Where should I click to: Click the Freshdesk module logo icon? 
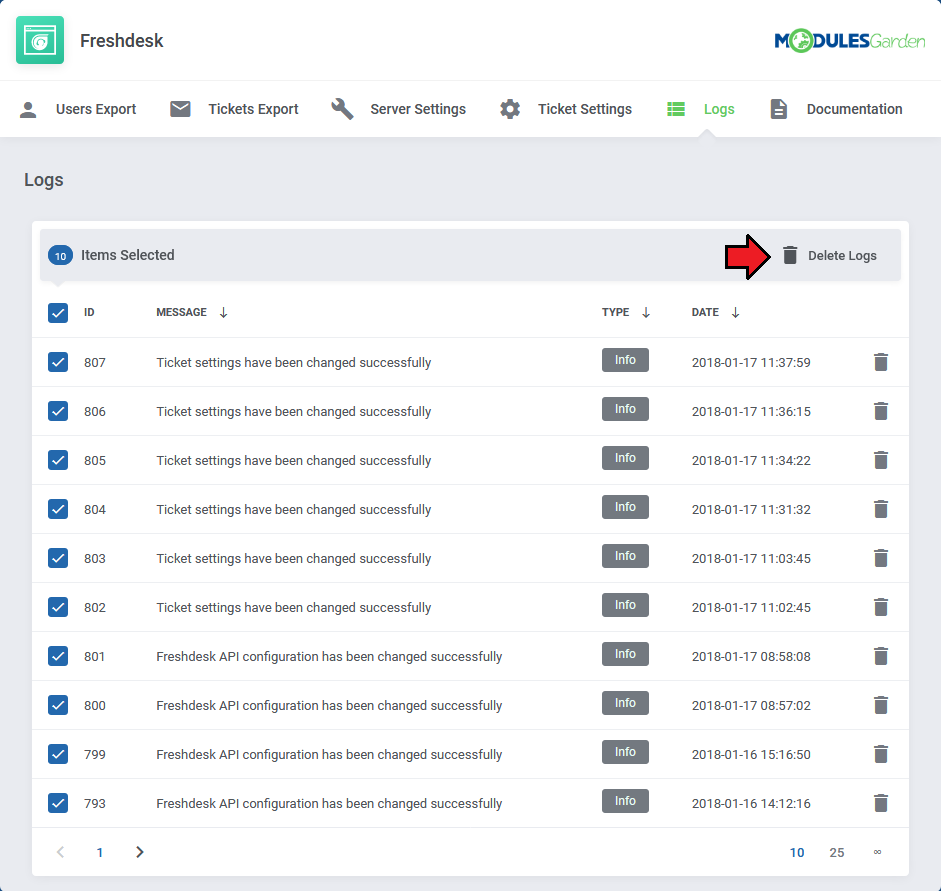(40, 40)
